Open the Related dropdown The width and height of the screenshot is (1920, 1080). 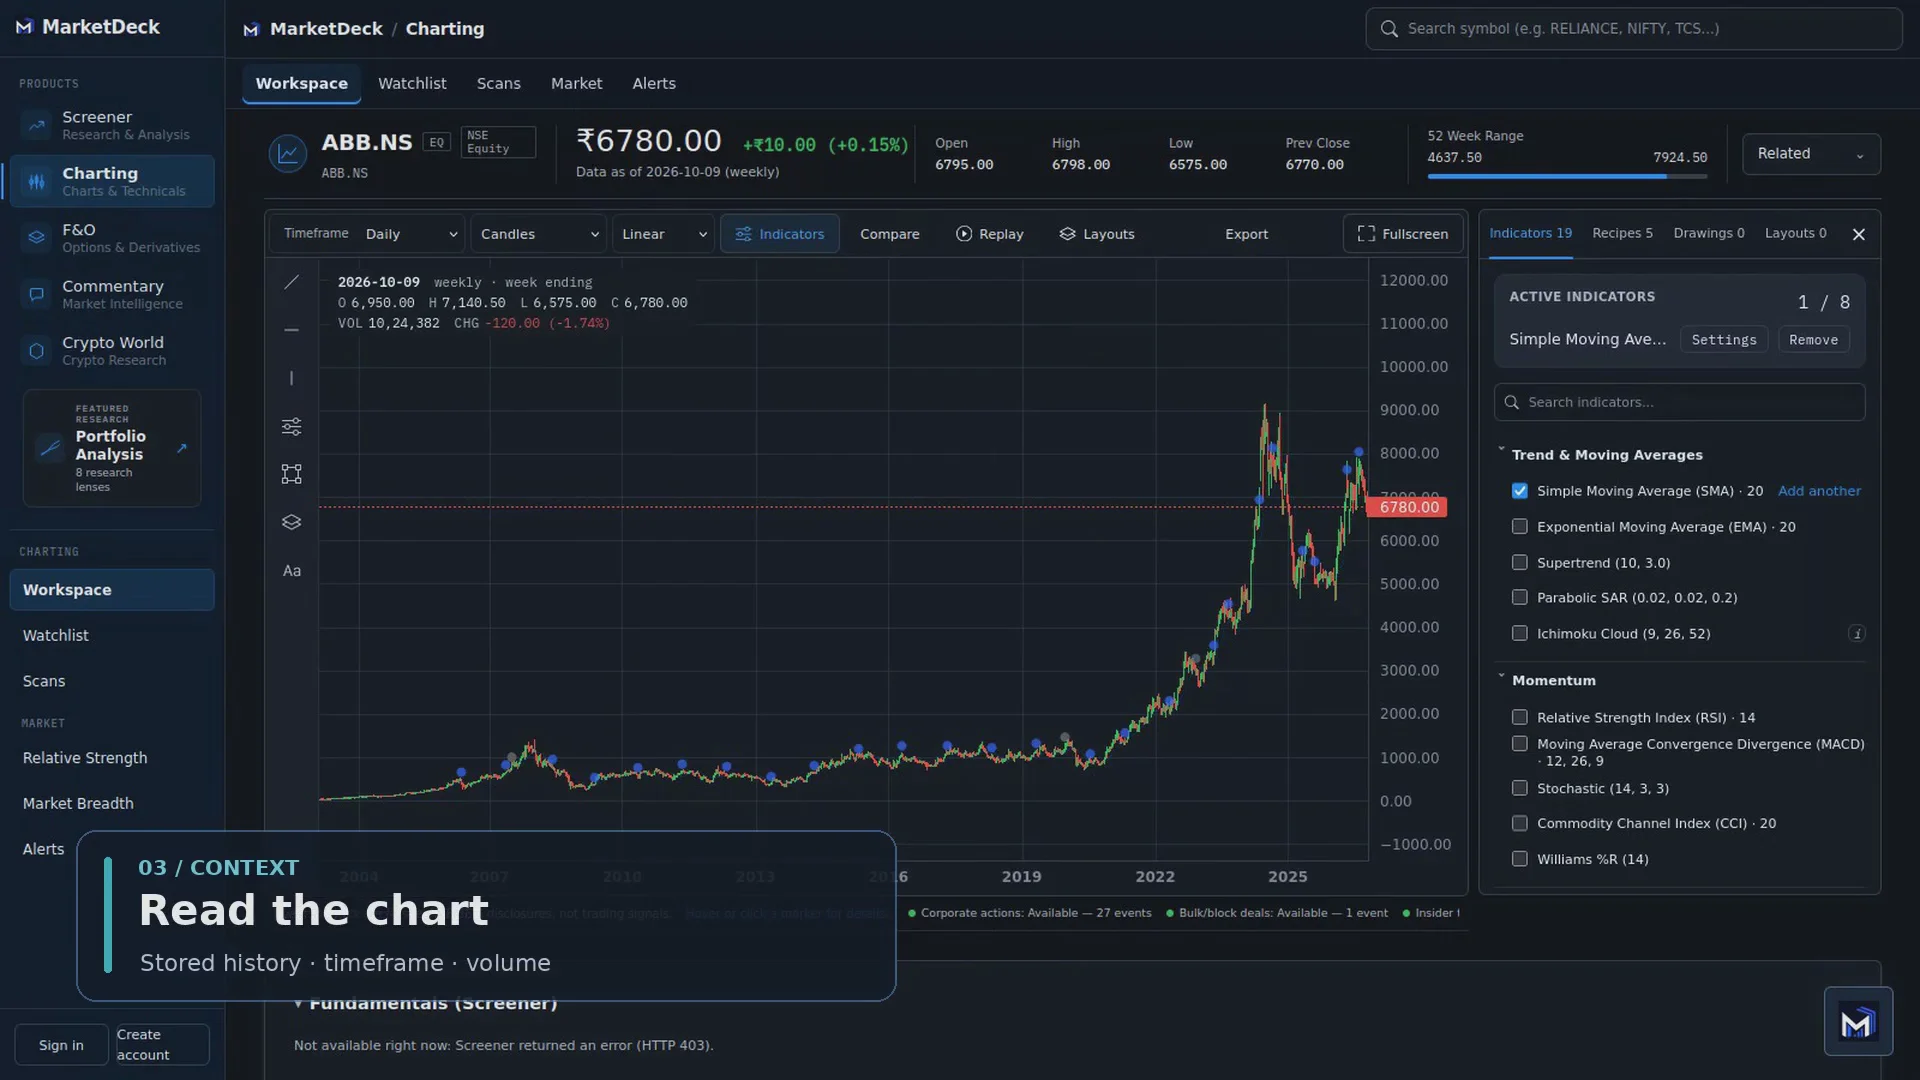click(1811, 154)
